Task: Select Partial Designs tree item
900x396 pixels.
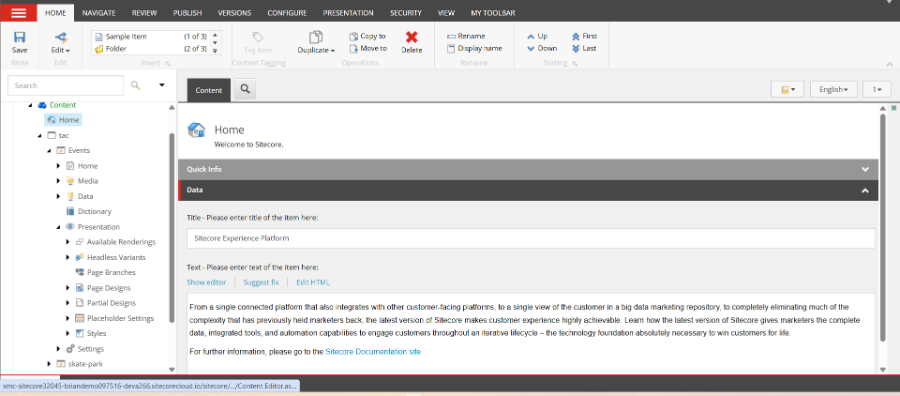Action: pyautogui.click(x=106, y=302)
